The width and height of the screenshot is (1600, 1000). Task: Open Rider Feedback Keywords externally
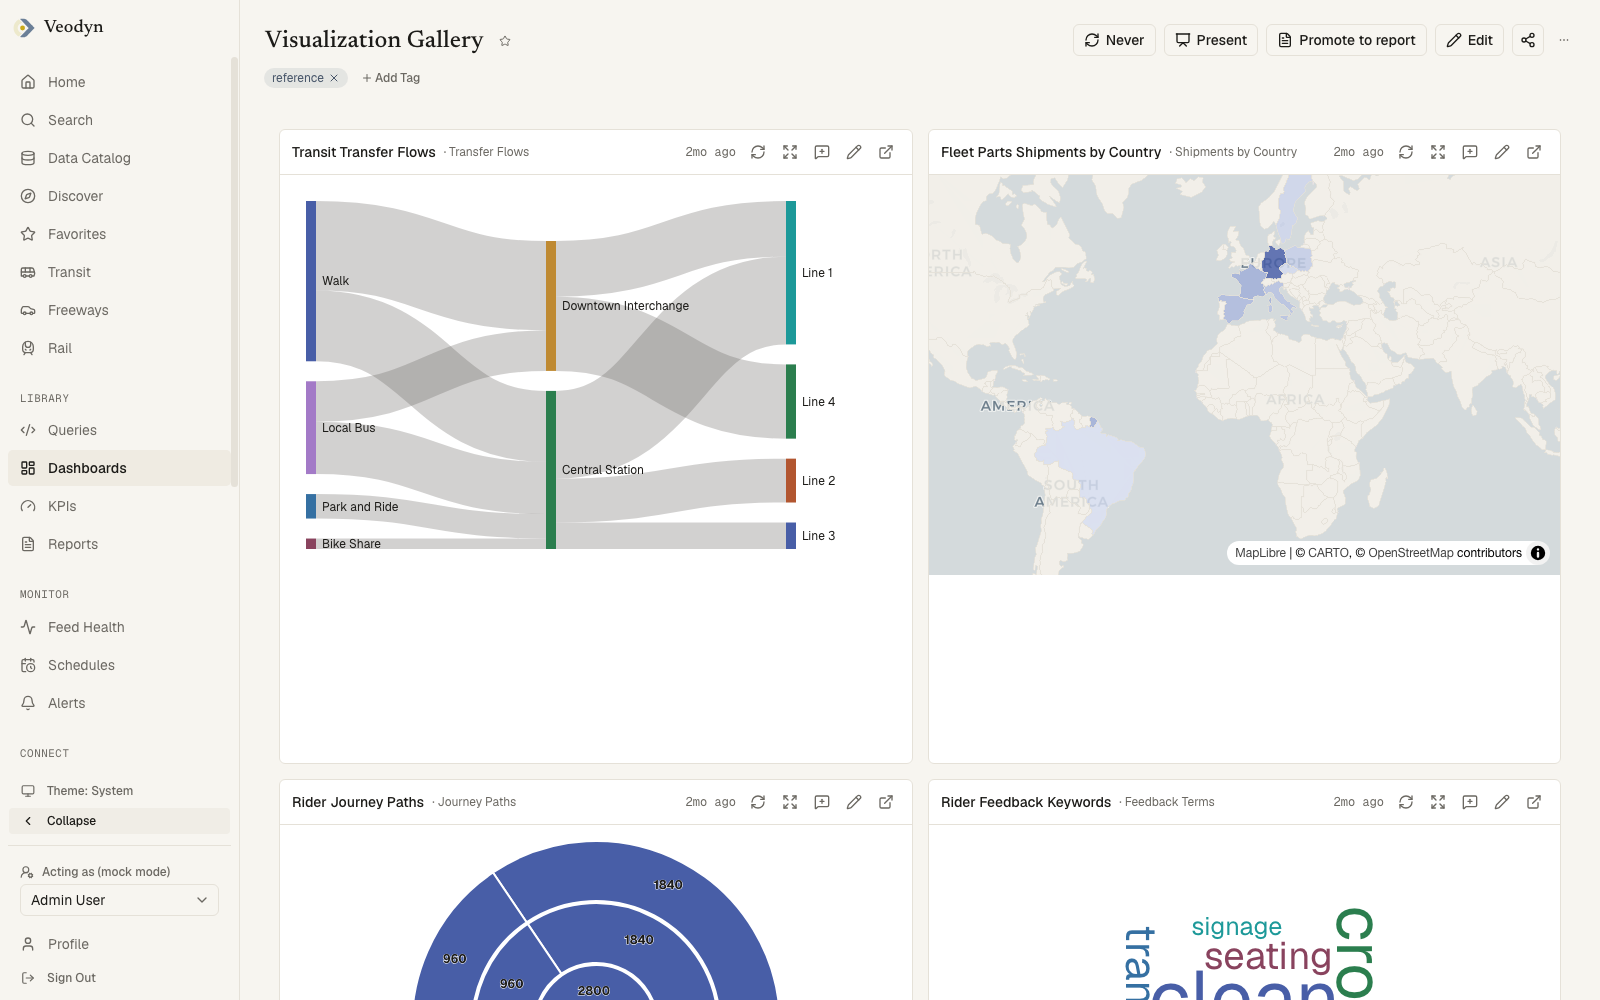(x=1534, y=802)
